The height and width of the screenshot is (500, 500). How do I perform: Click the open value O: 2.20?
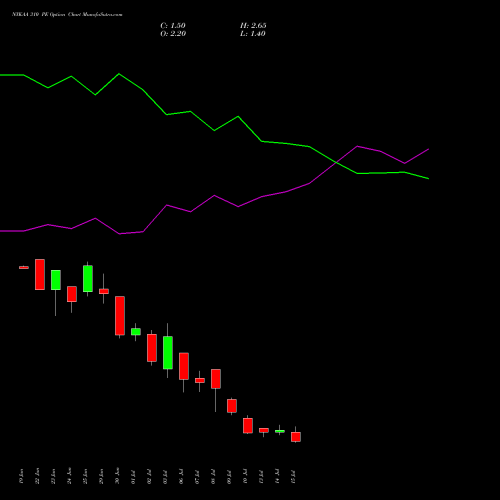point(173,34)
